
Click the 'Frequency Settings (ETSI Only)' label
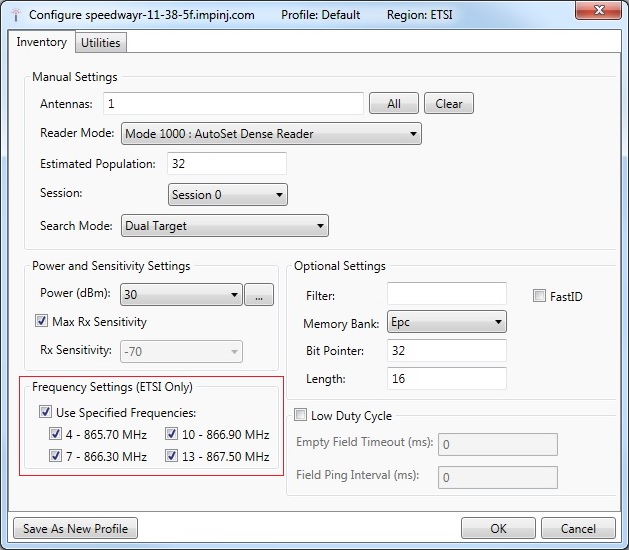pyautogui.click(x=112, y=387)
